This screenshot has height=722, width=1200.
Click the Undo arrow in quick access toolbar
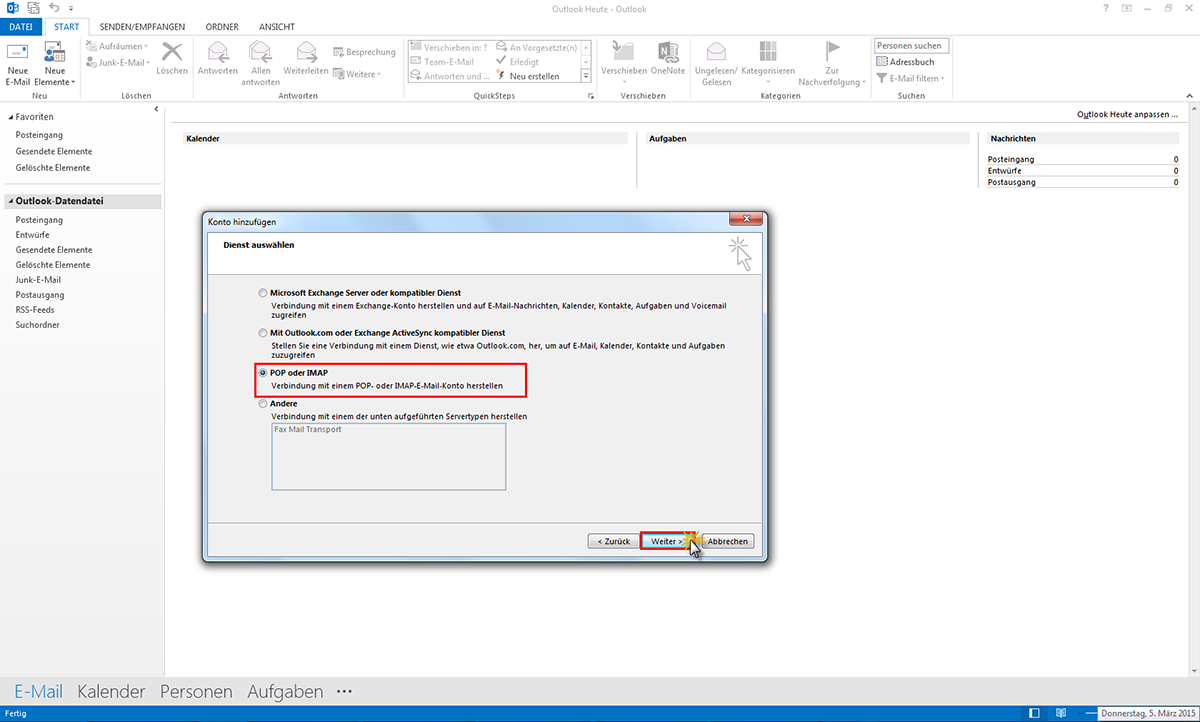54,8
